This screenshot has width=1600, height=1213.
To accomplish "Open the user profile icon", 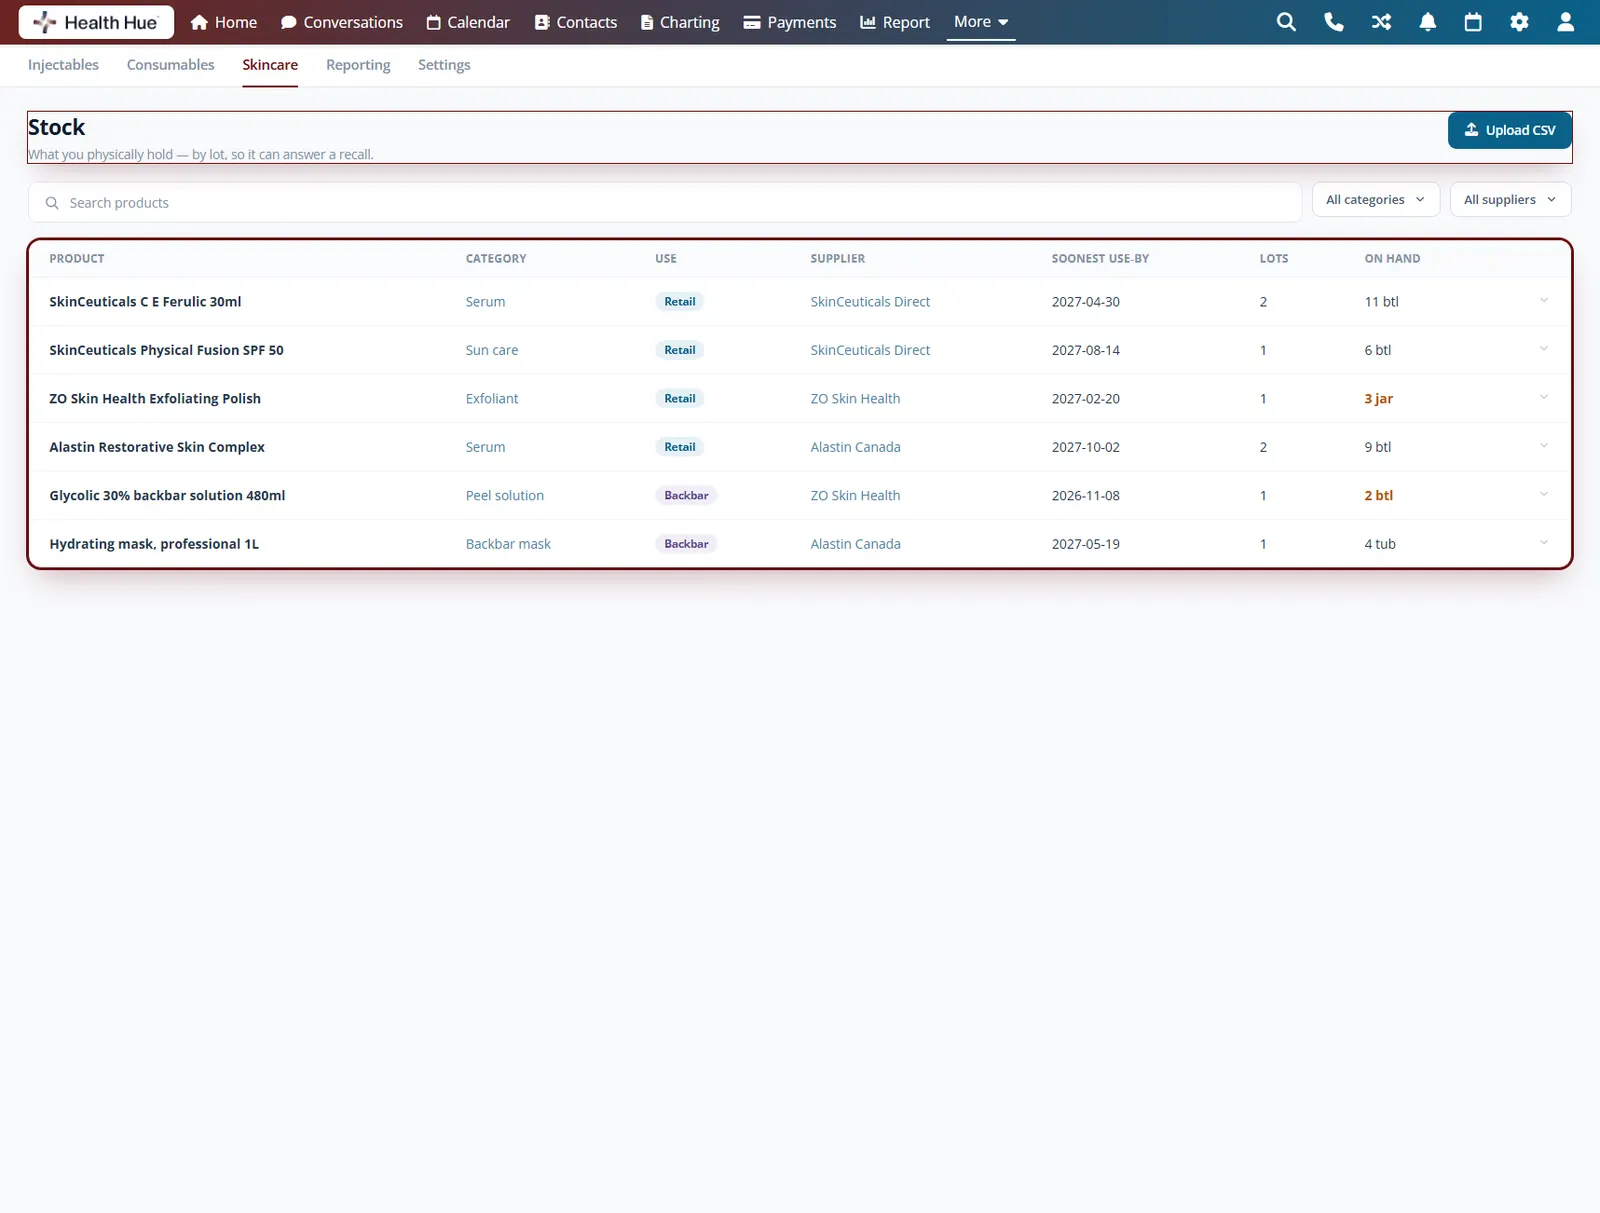I will [x=1566, y=22].
